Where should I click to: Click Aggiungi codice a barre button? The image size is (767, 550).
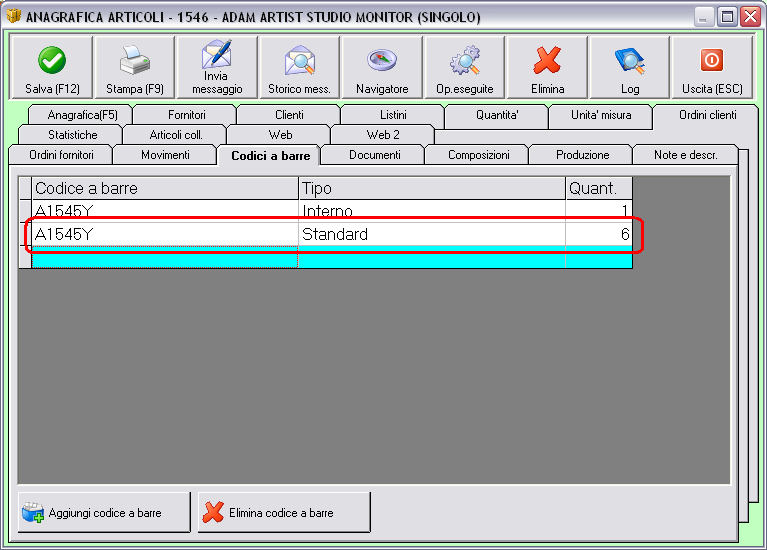[x=104, y=512]
